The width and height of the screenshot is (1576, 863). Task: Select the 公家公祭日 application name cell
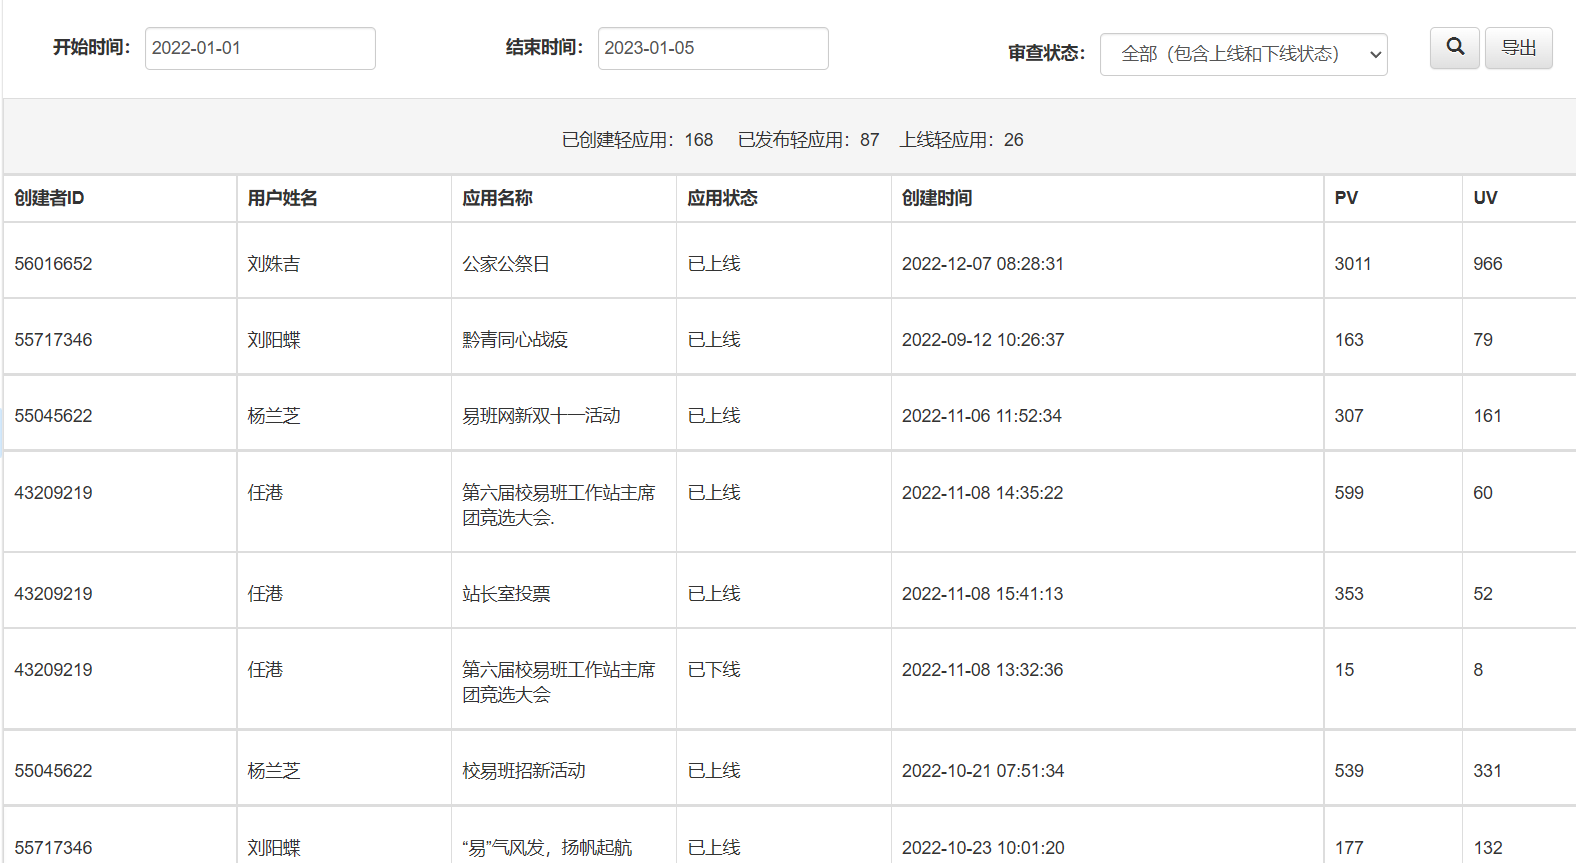506,264
